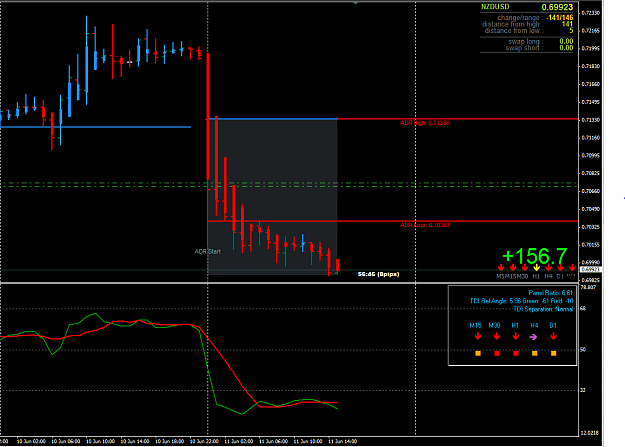Click the -141/146 change/range value
This screenshot has width=625, height=447.
point(560,18)
